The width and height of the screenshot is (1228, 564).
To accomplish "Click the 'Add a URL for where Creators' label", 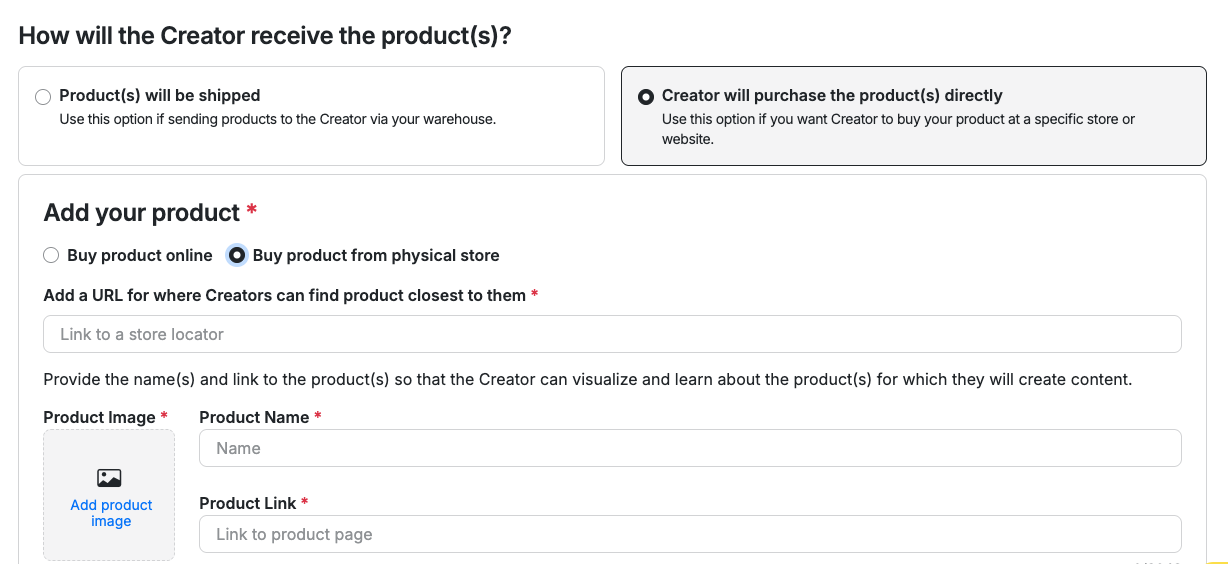I will (284, 295).
